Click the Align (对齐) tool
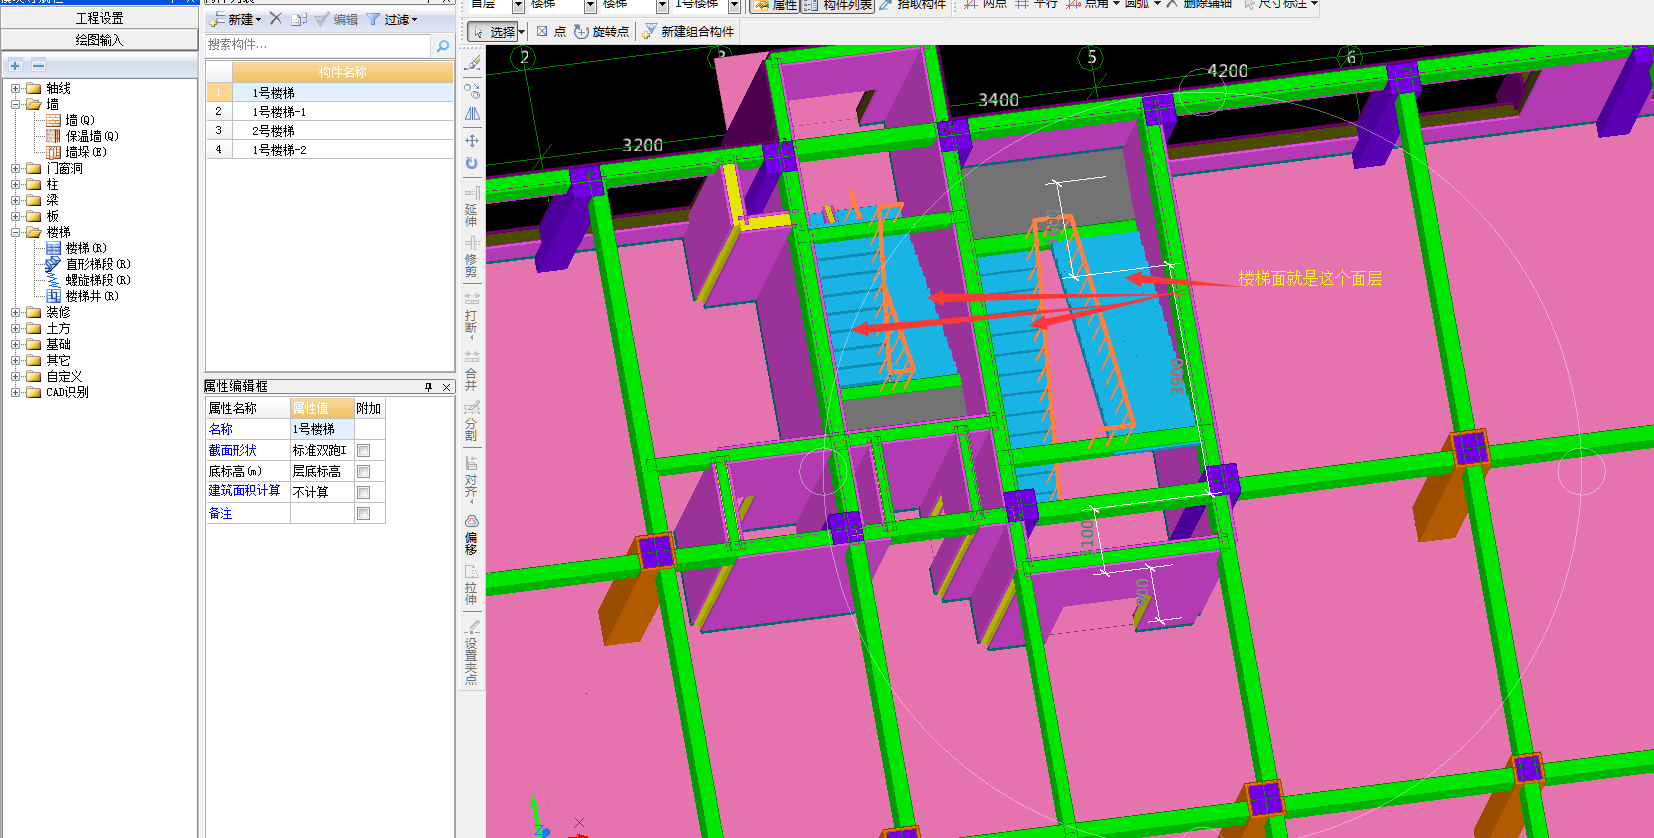 [x=472, y=478]
